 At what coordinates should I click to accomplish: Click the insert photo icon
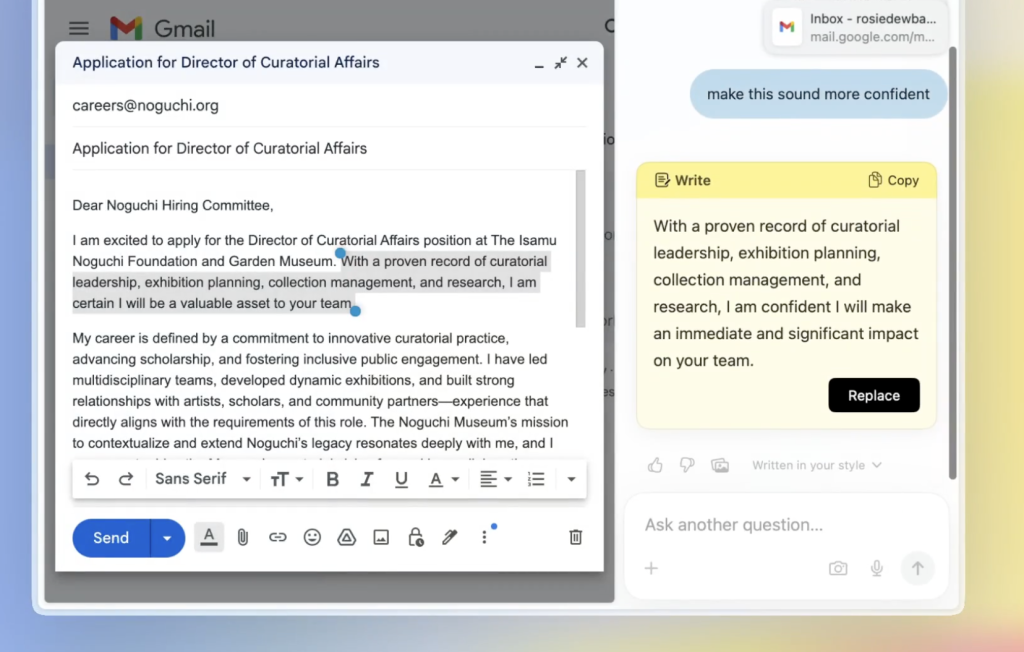click(381, 537)
